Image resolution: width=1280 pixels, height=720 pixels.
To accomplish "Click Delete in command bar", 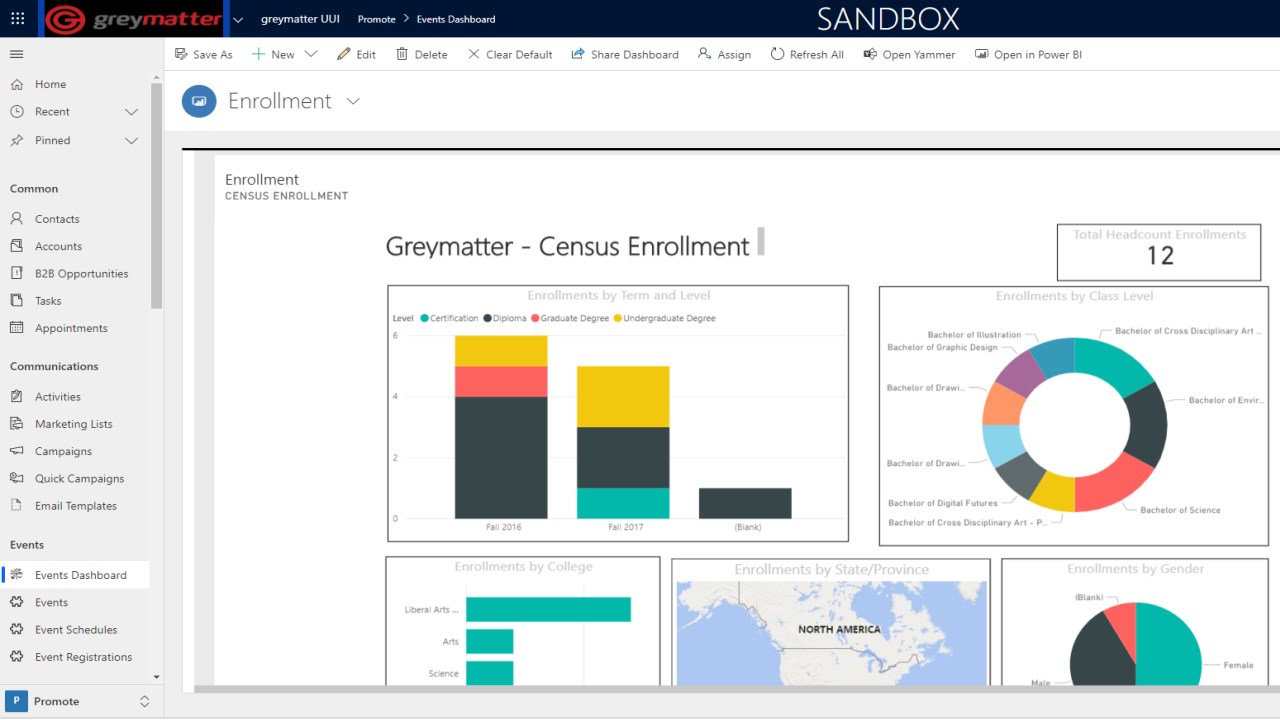I will tap(421, 54).
